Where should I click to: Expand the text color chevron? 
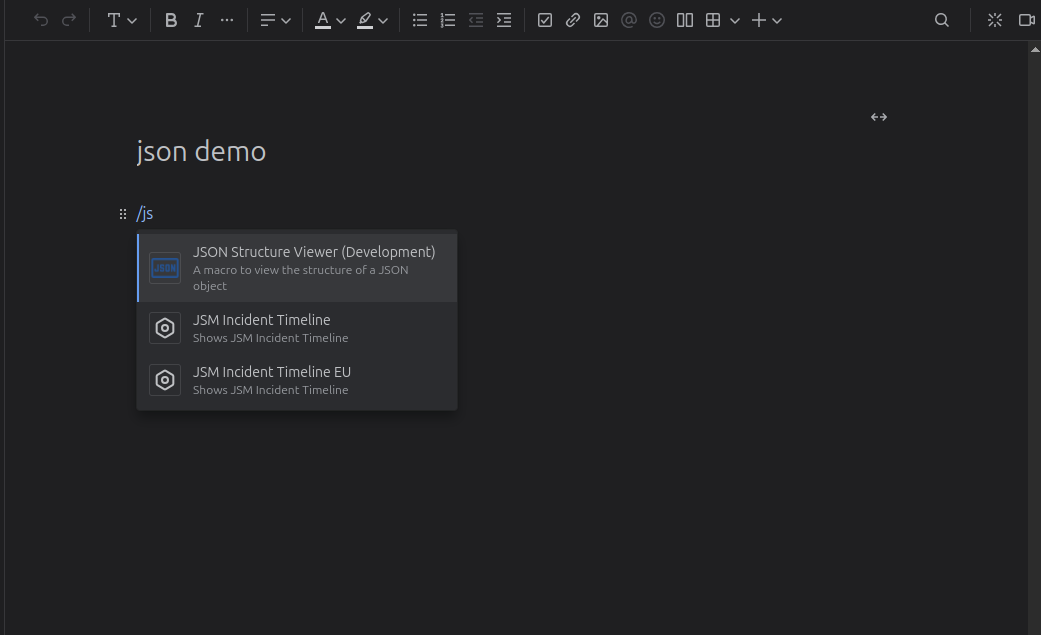coord(341,21)
